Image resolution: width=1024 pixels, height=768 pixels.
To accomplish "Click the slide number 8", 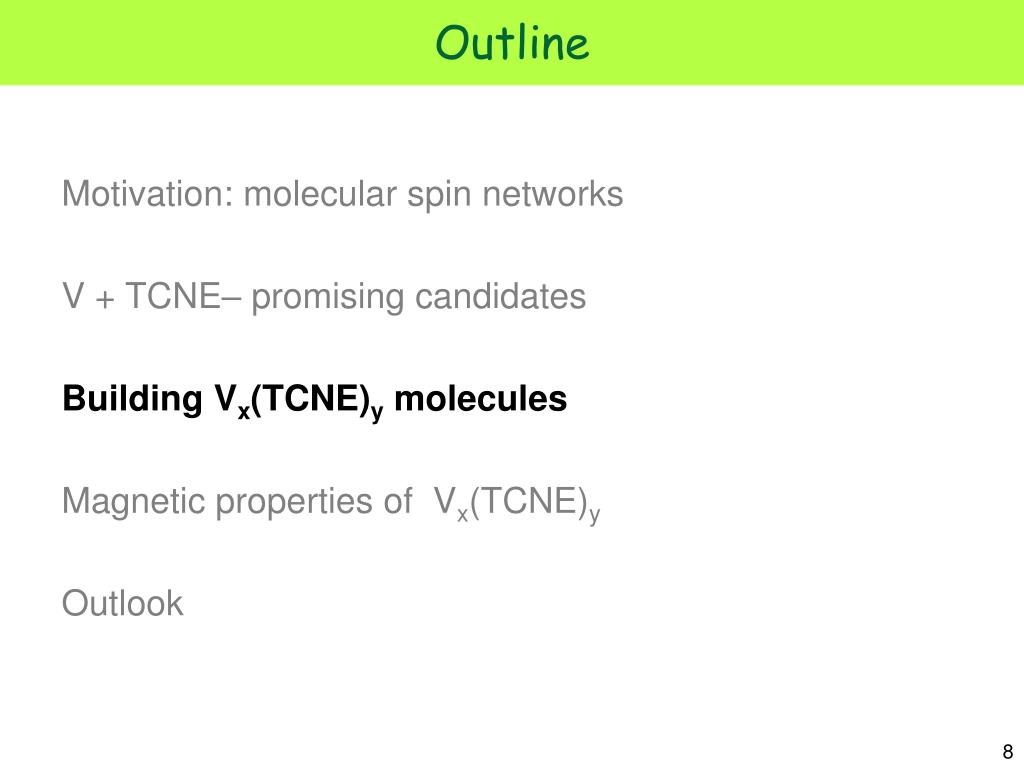I will click(x=1008, y=751).
